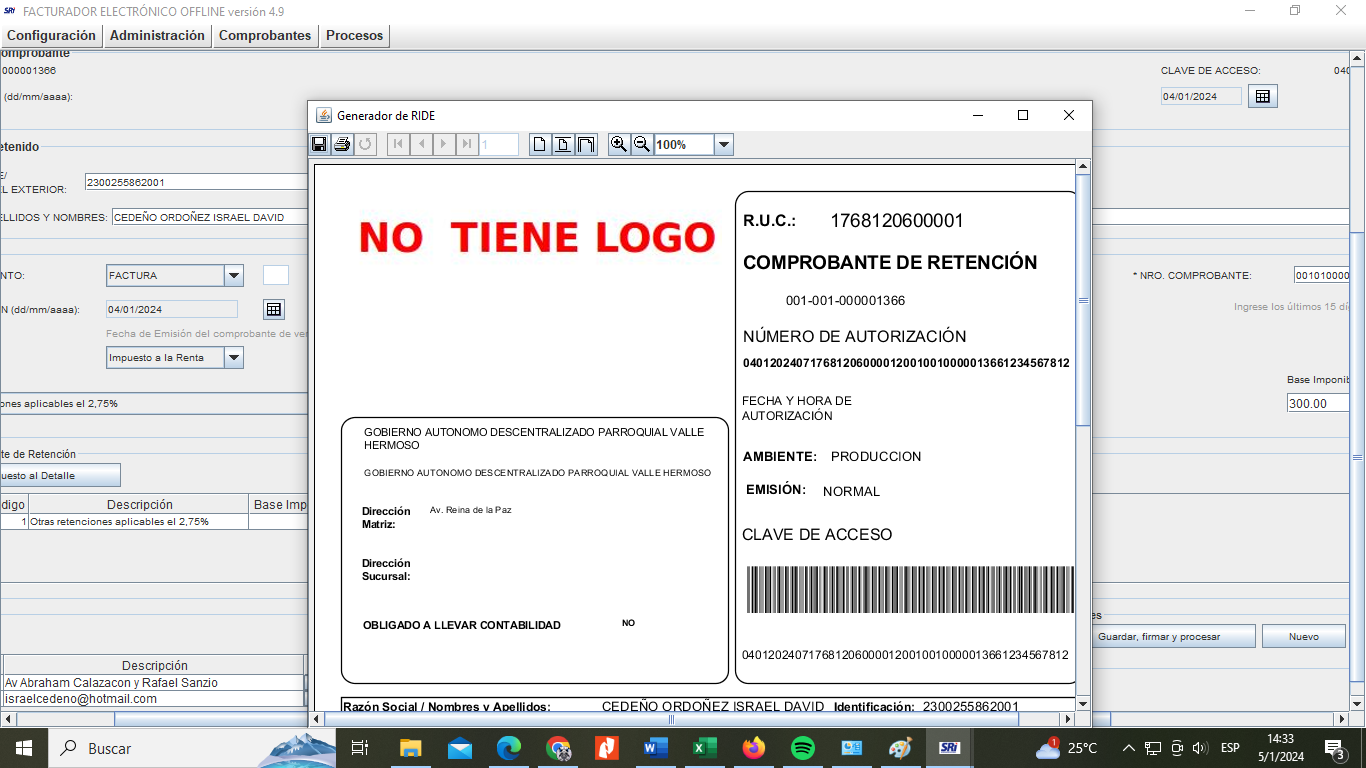The height and width of the screenshot is (768, 1366).
Task: Click the Guardar, firmar y procesar button
Action: point(1159,636)
